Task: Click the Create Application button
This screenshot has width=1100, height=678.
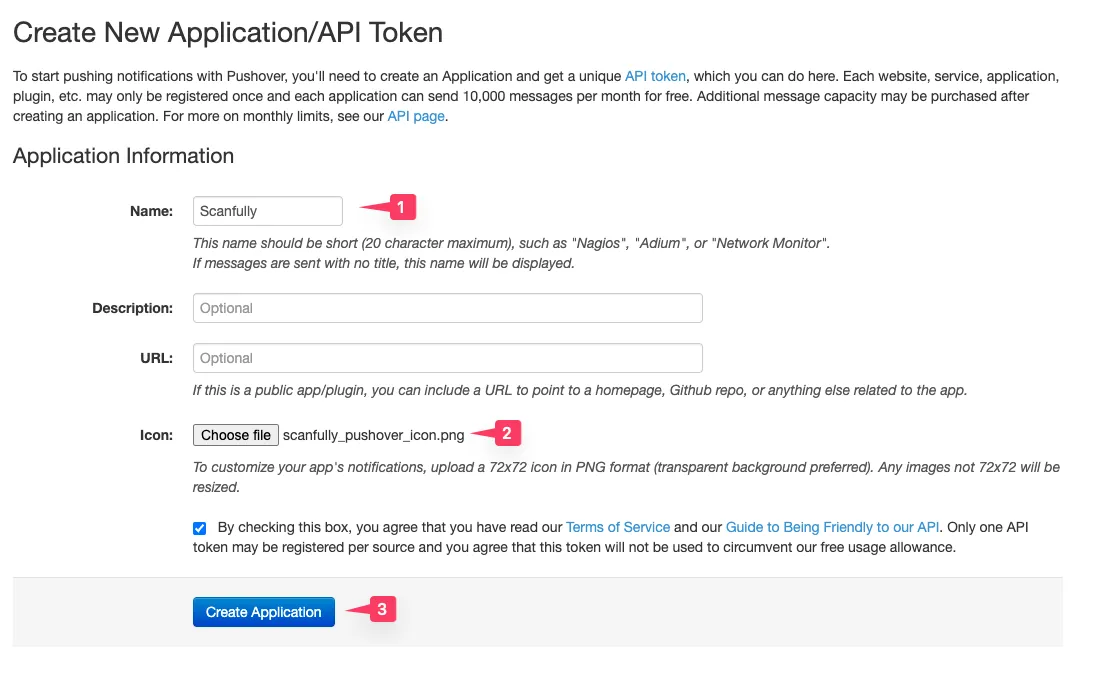Action: [264, 612]
